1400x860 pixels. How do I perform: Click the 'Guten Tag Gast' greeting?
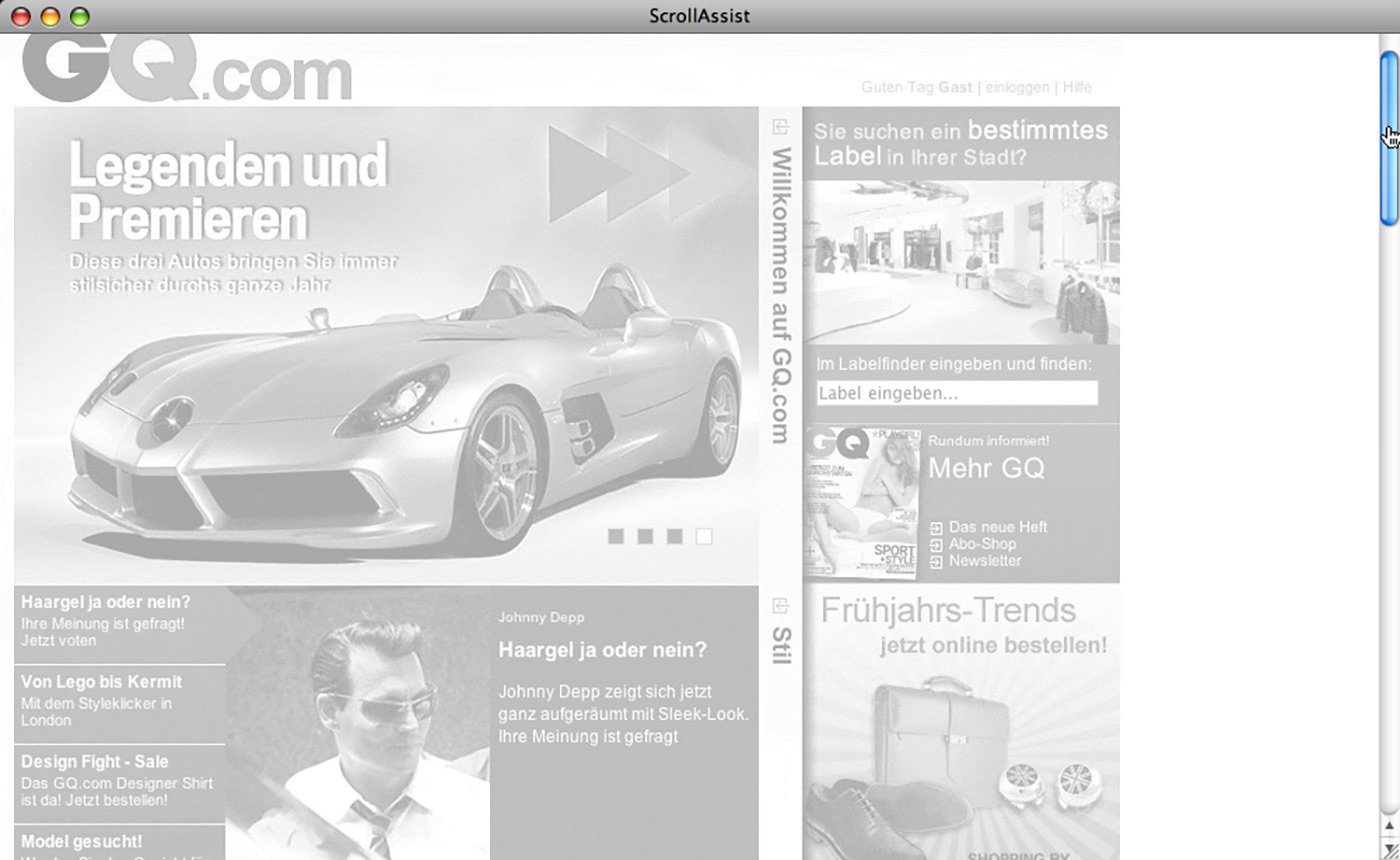tap(916, 87)
